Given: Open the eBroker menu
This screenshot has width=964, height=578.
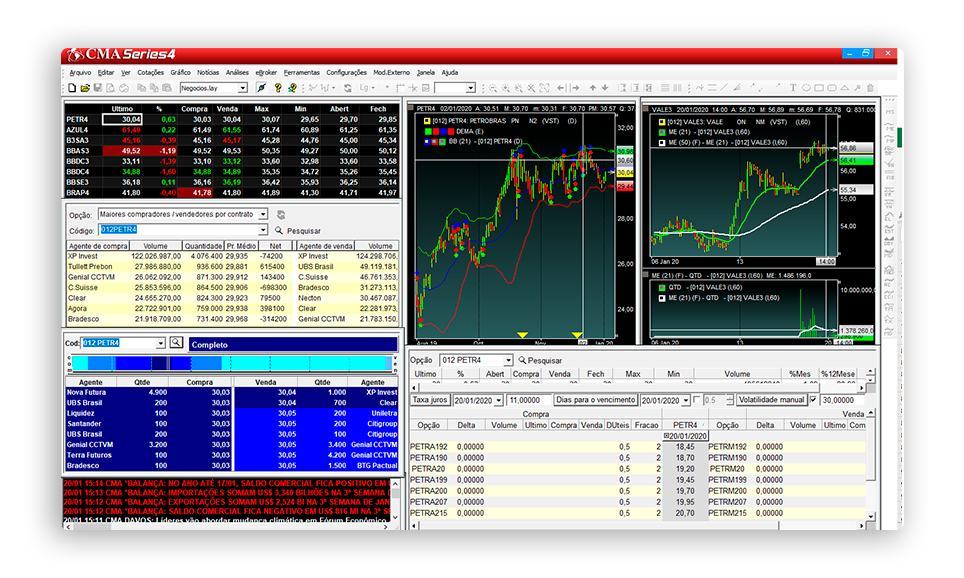Looking at the screenshot, I should point(266,73).
